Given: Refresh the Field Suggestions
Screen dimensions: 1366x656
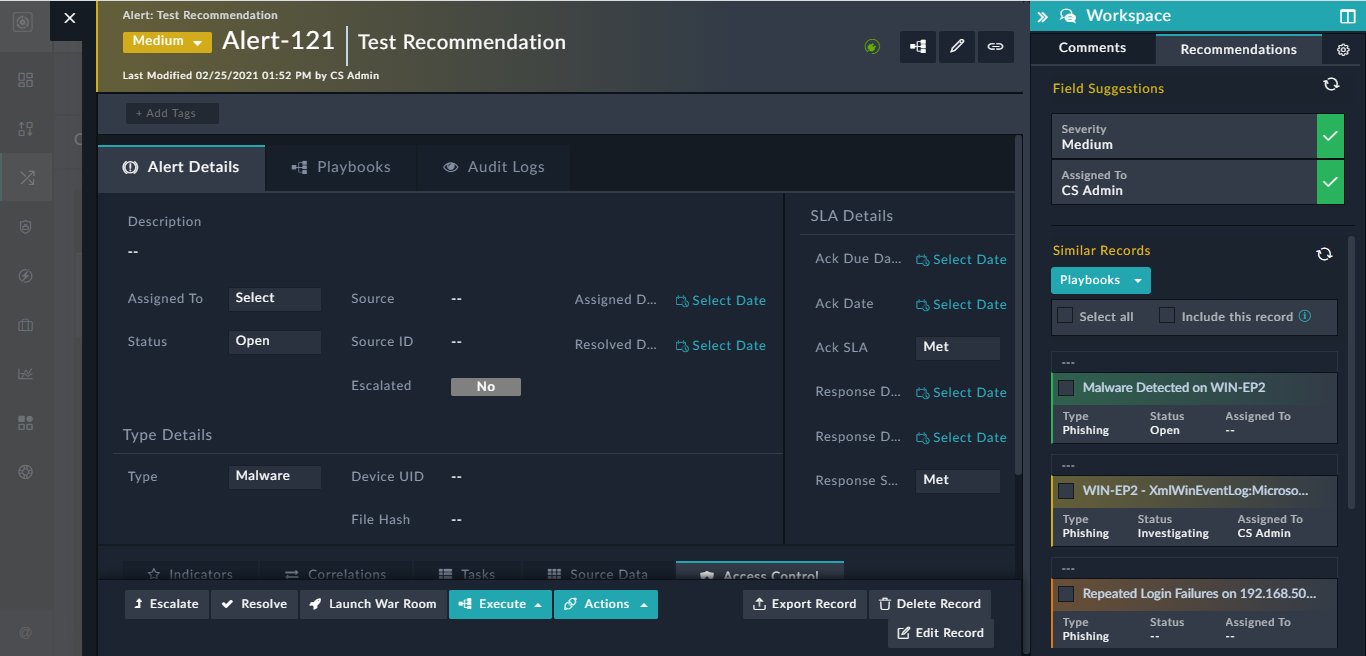Looking at the screenshot, I should pos(1331,85).
